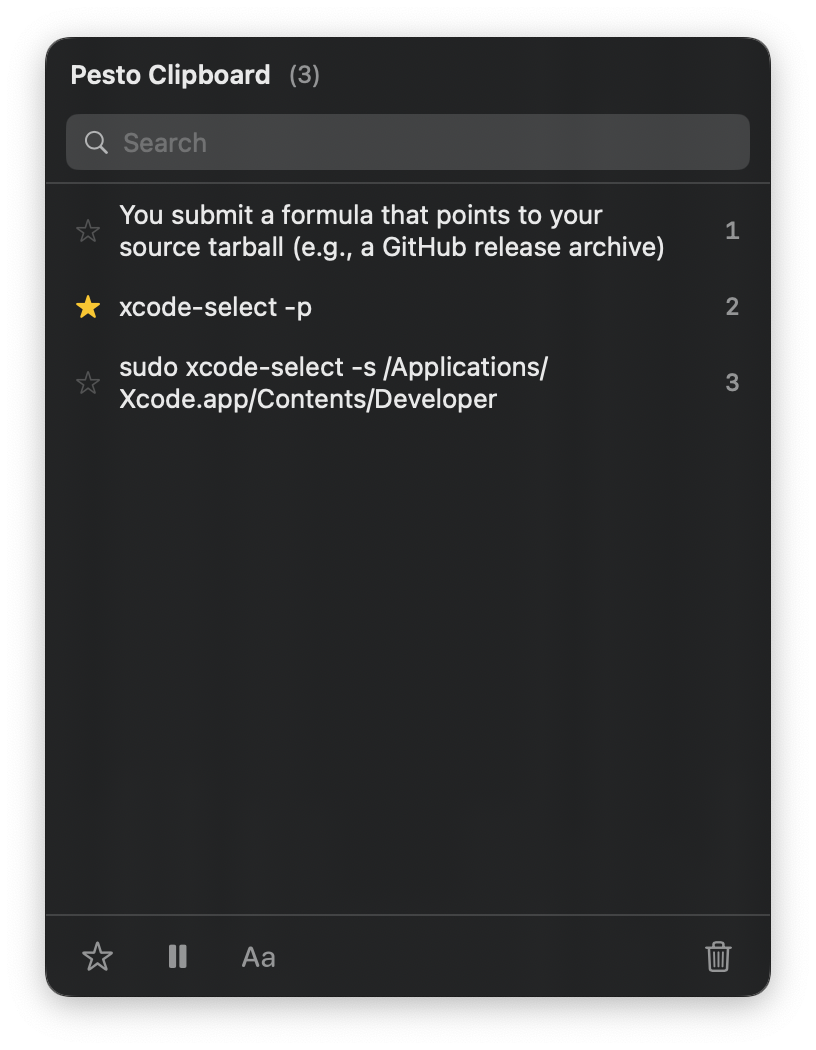Screen dimensions: 816x1050
Task: Click the filled star beside xcode-select -p
Action: tap(87, 307)
